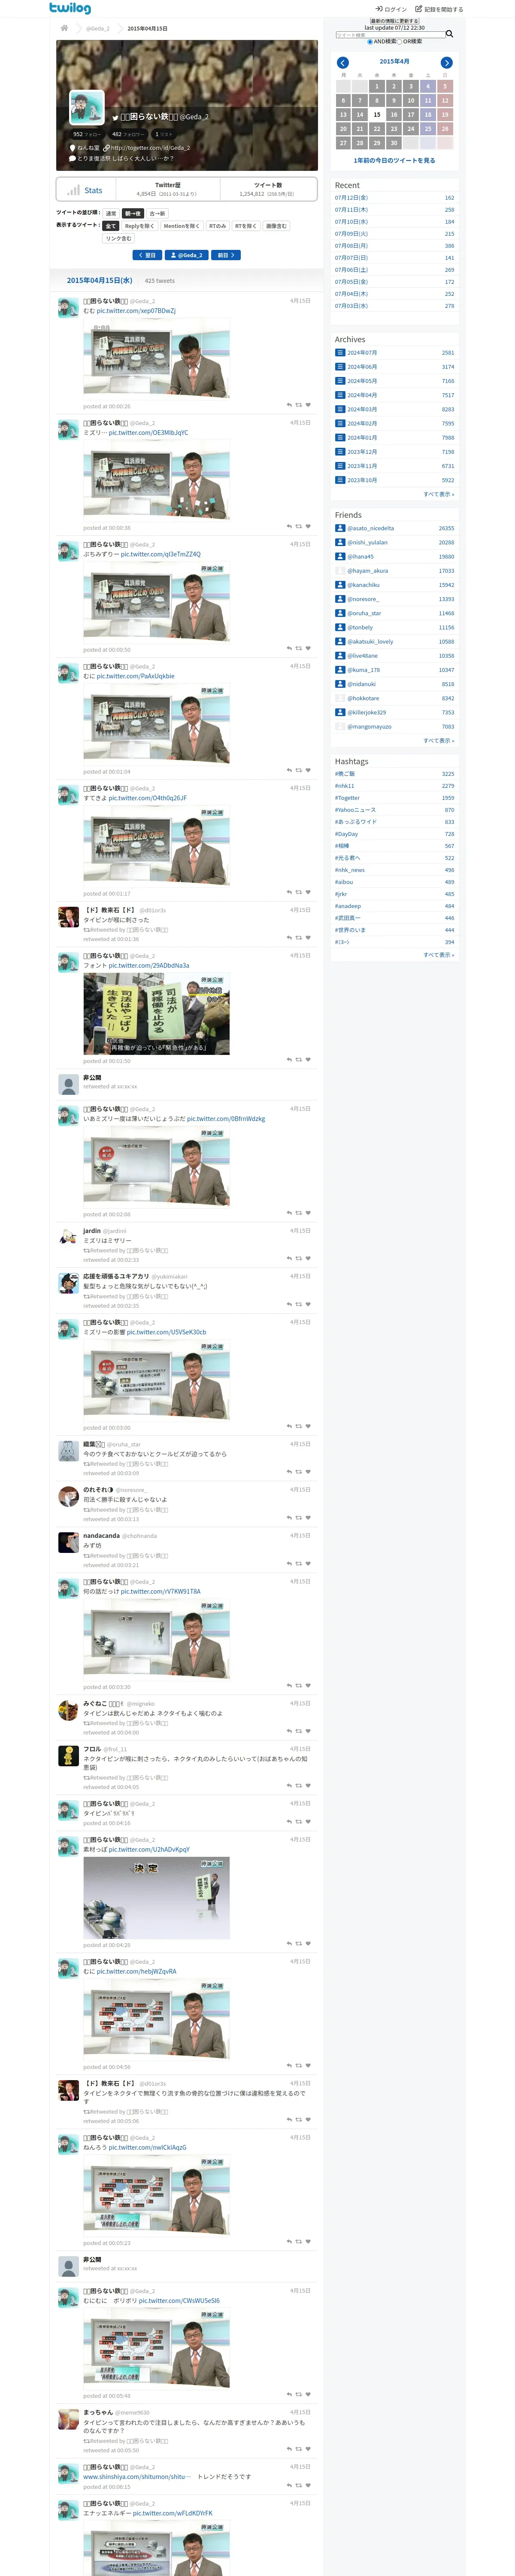Open hashtag #nhk11
Screen dimensions: 515x2576
pyautogui.click(x=344, y=786)
